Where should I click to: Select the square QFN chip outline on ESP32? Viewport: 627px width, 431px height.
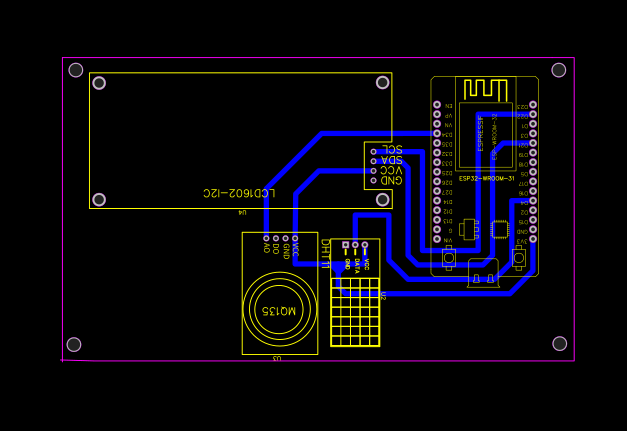click(500, 229)
